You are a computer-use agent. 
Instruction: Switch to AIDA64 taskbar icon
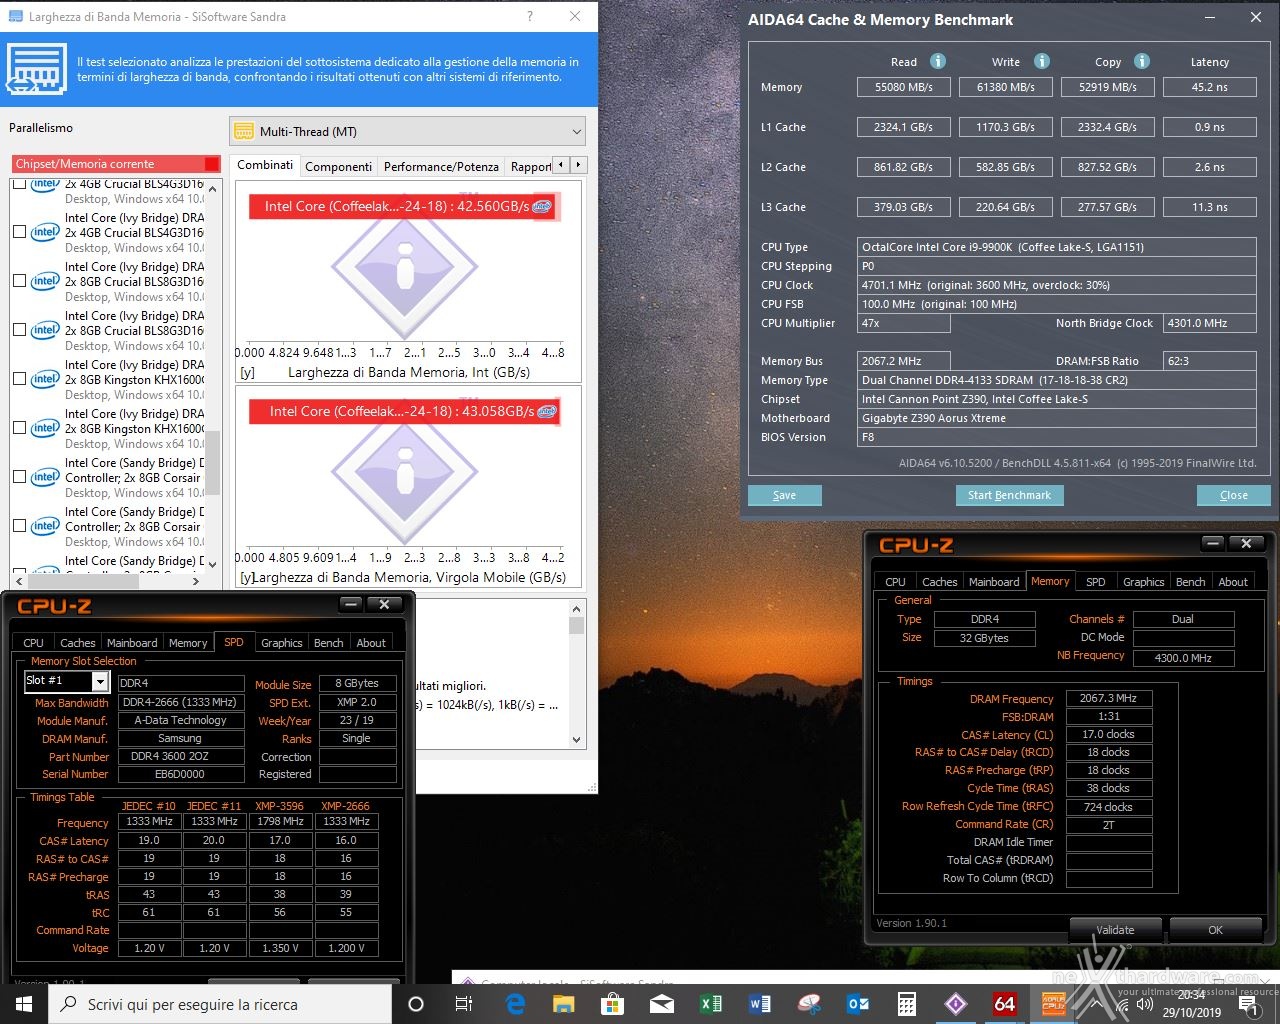pyautogui.click(x=1005, y=1004)
